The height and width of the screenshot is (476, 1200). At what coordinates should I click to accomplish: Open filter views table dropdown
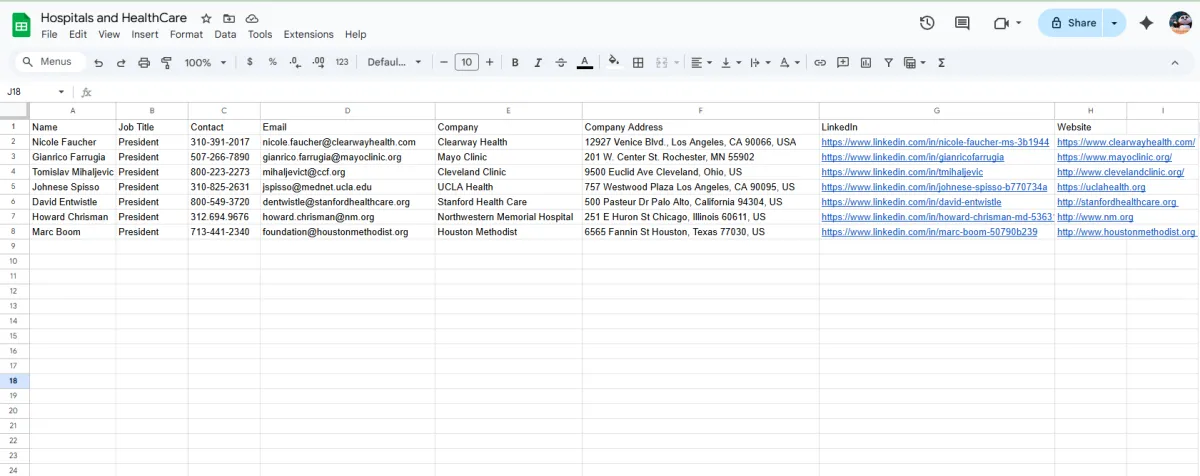click(x=914, y=62)
